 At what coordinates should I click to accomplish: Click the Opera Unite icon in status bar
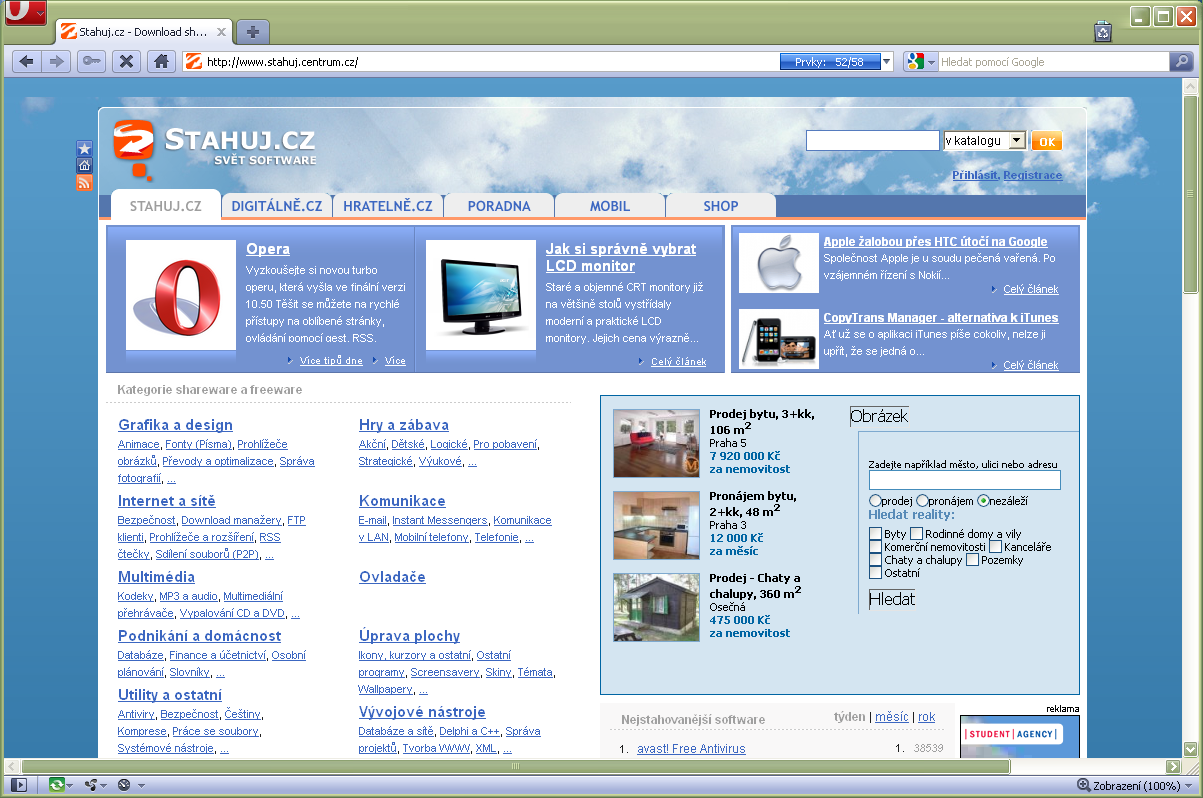92,785
